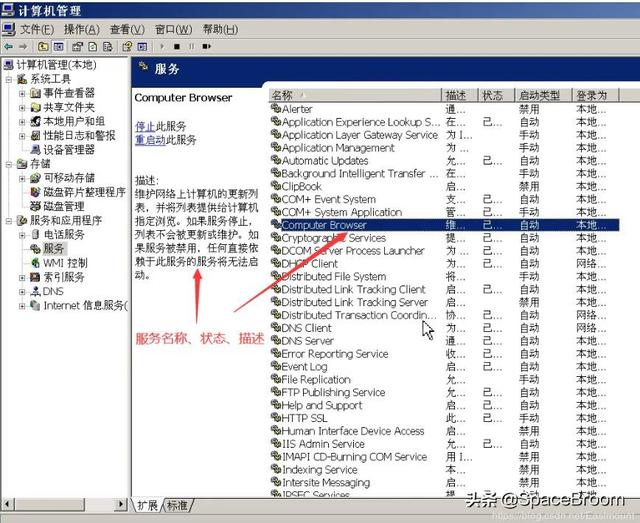Click tree pane horizontal scrollbar right arrow

pyautogui.click(x=121, y=505)
